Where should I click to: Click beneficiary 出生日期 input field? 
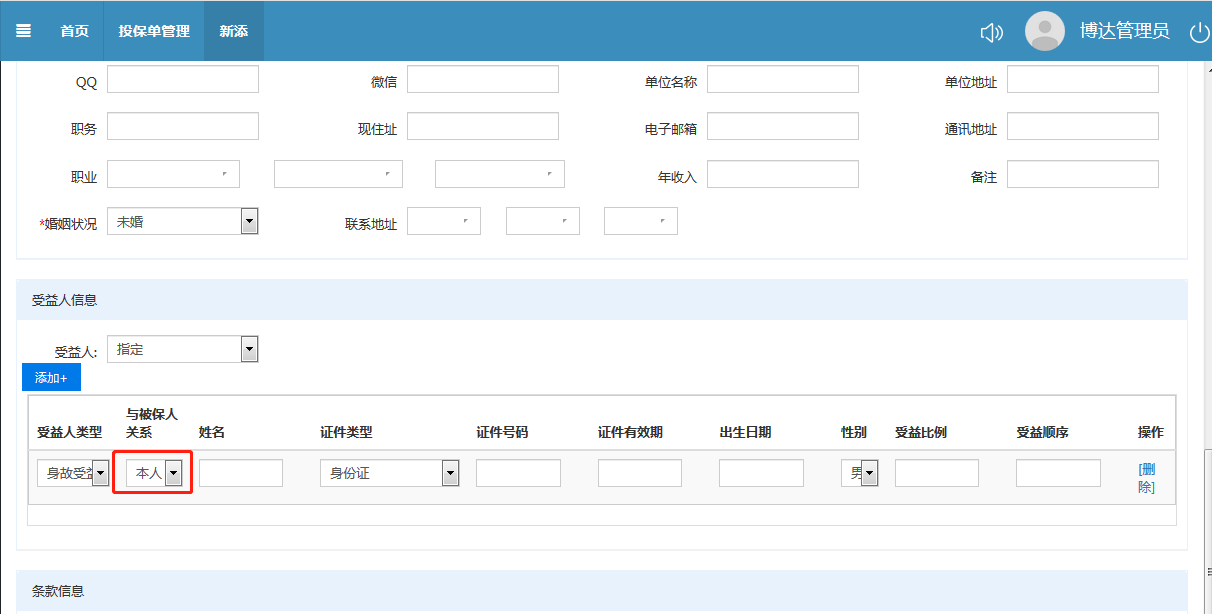click(761, 473)
